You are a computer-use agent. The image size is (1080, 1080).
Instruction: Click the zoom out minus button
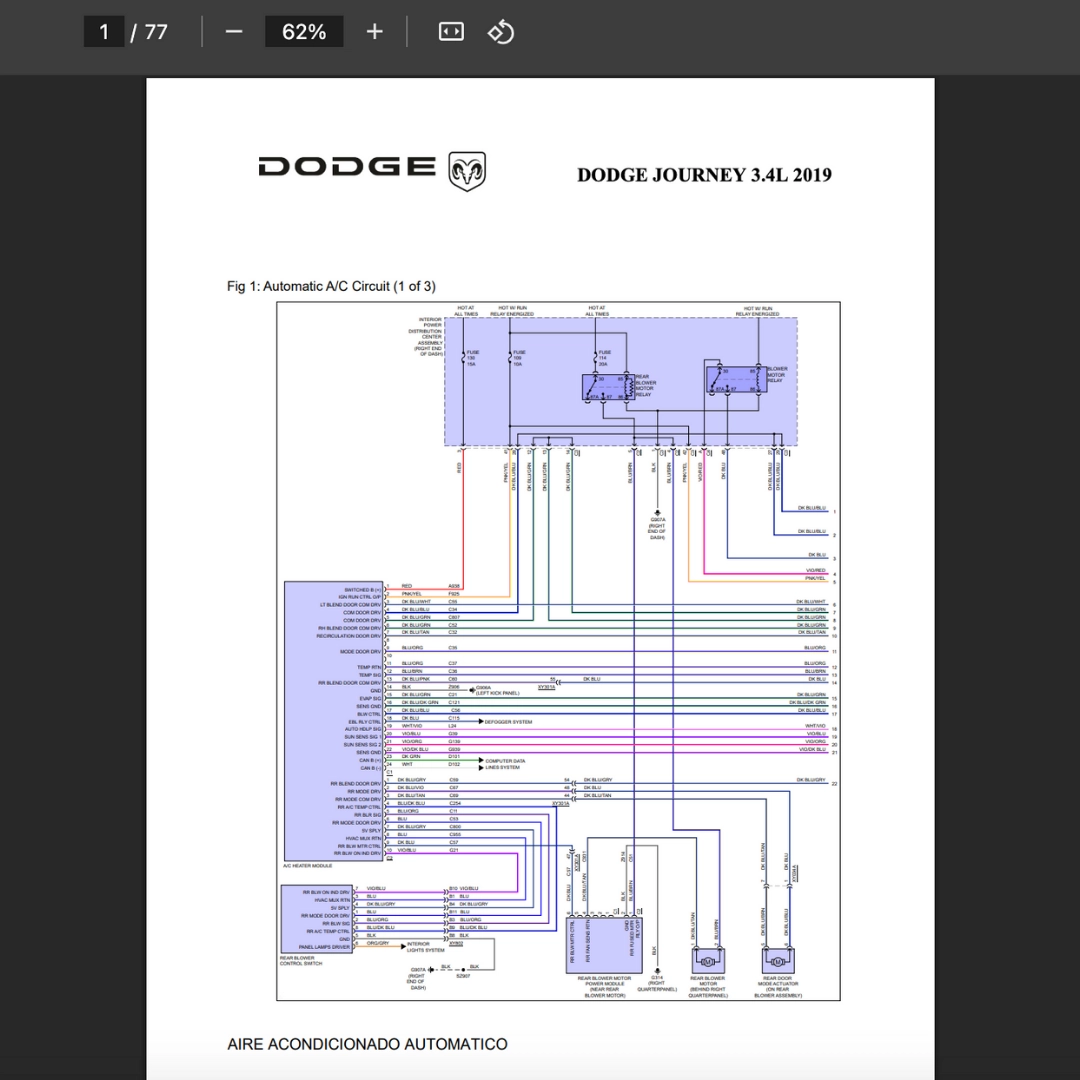point(233,32)
